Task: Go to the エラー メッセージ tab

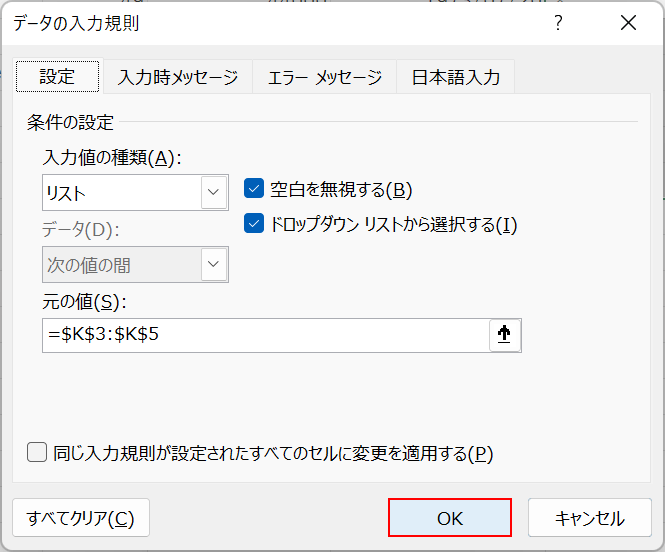Action: pyautogui.click(x=324, y=77)
